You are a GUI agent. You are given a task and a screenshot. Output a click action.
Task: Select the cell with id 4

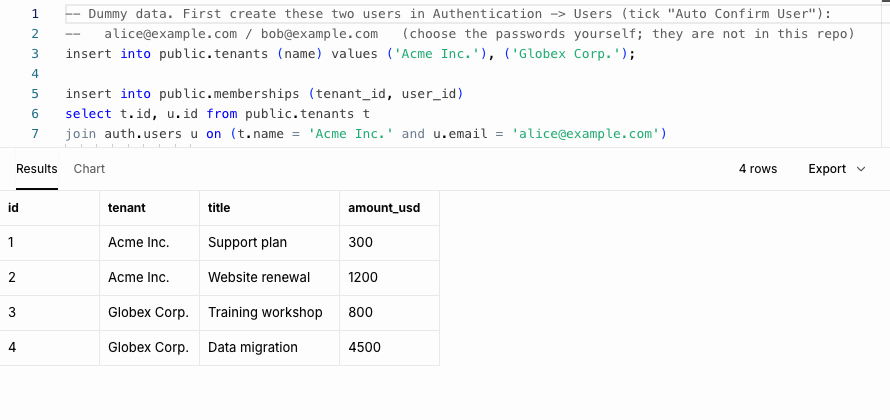point(49,348)
